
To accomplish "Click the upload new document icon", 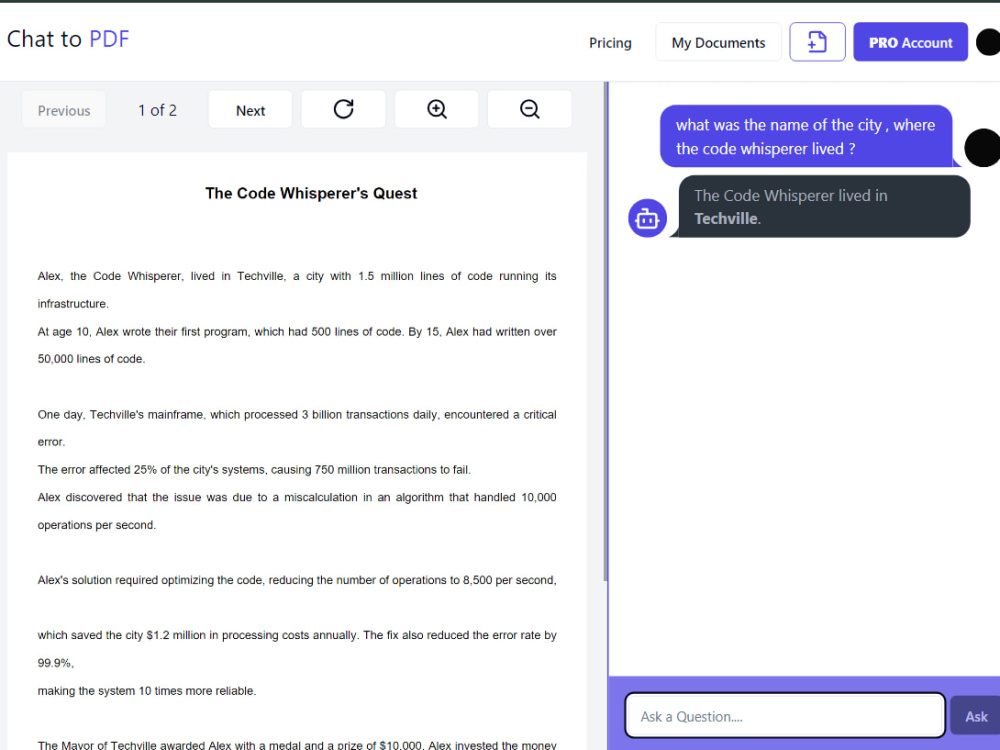I will pyautogui.click(x=817, y=42).
